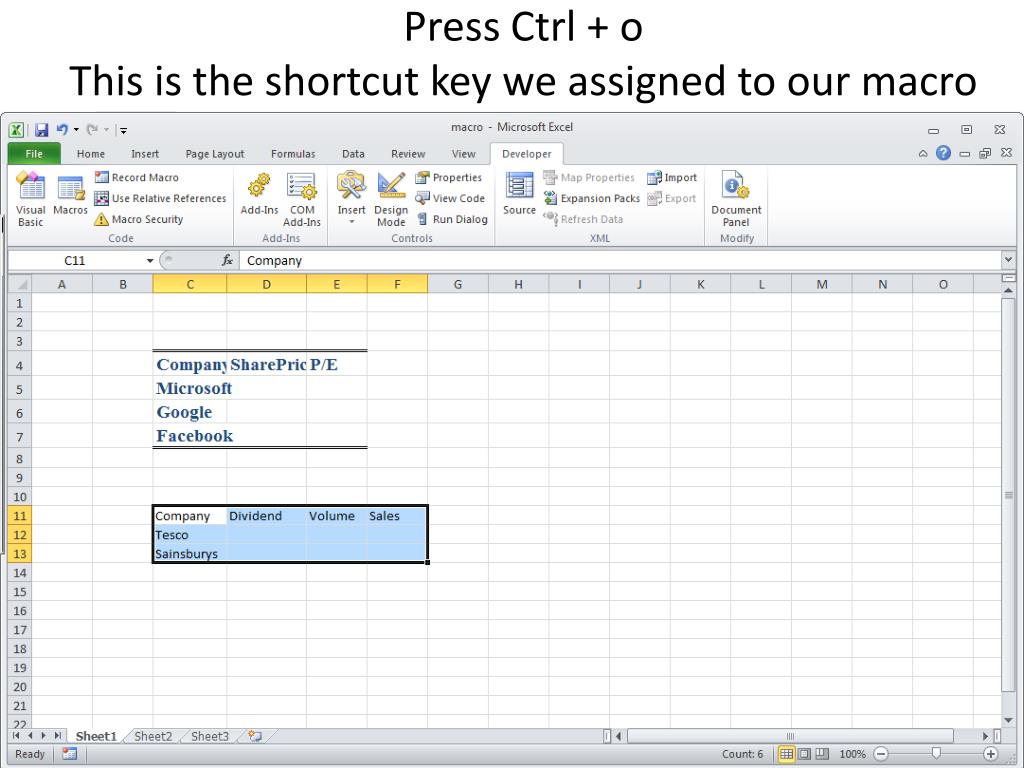Viewport: 1024px width, 768px height.
Task: Start Record Macro
Action: pos(136,177)
